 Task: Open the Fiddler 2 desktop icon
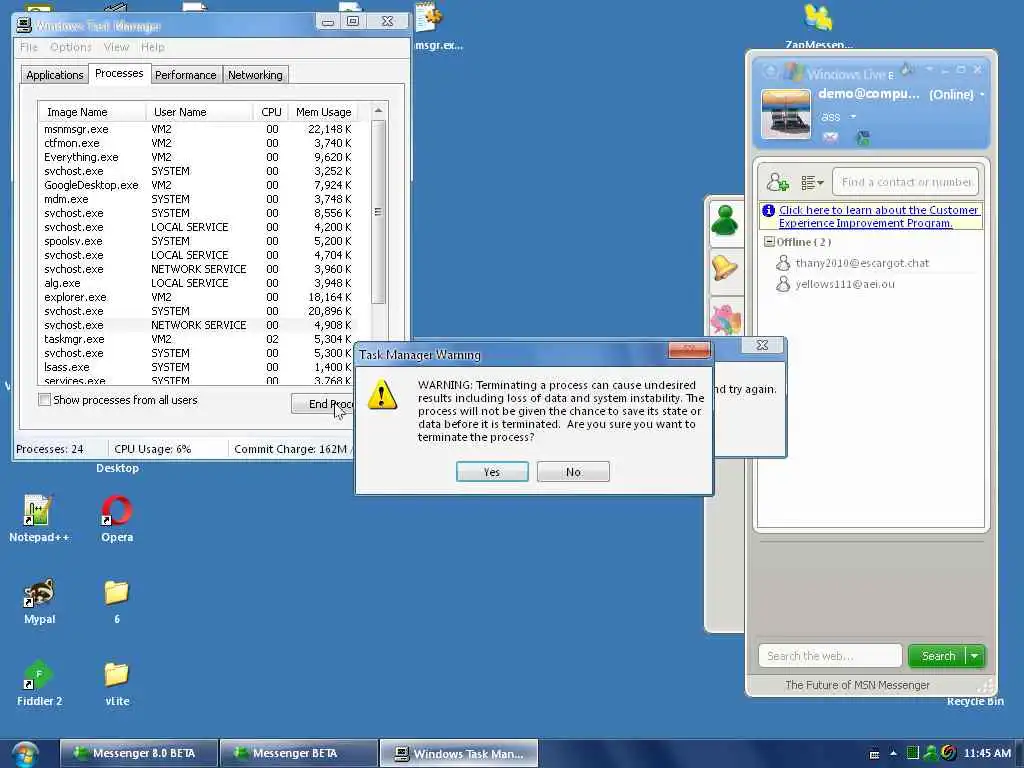(x=39, y=682)
